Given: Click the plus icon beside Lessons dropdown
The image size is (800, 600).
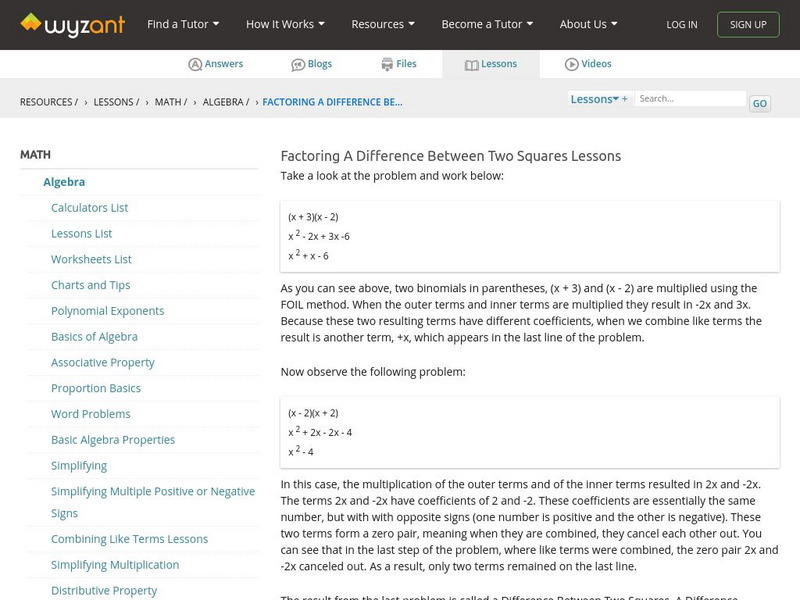Looking at the screenshot, I should click(625, 99).
